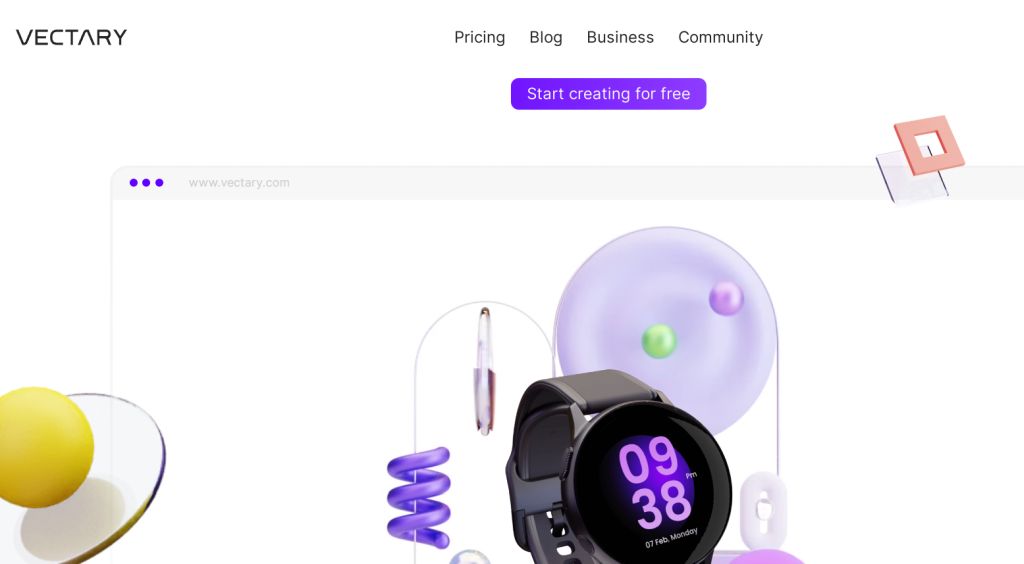
Task: Visit the Community page
Action: [x=720, y=38]
